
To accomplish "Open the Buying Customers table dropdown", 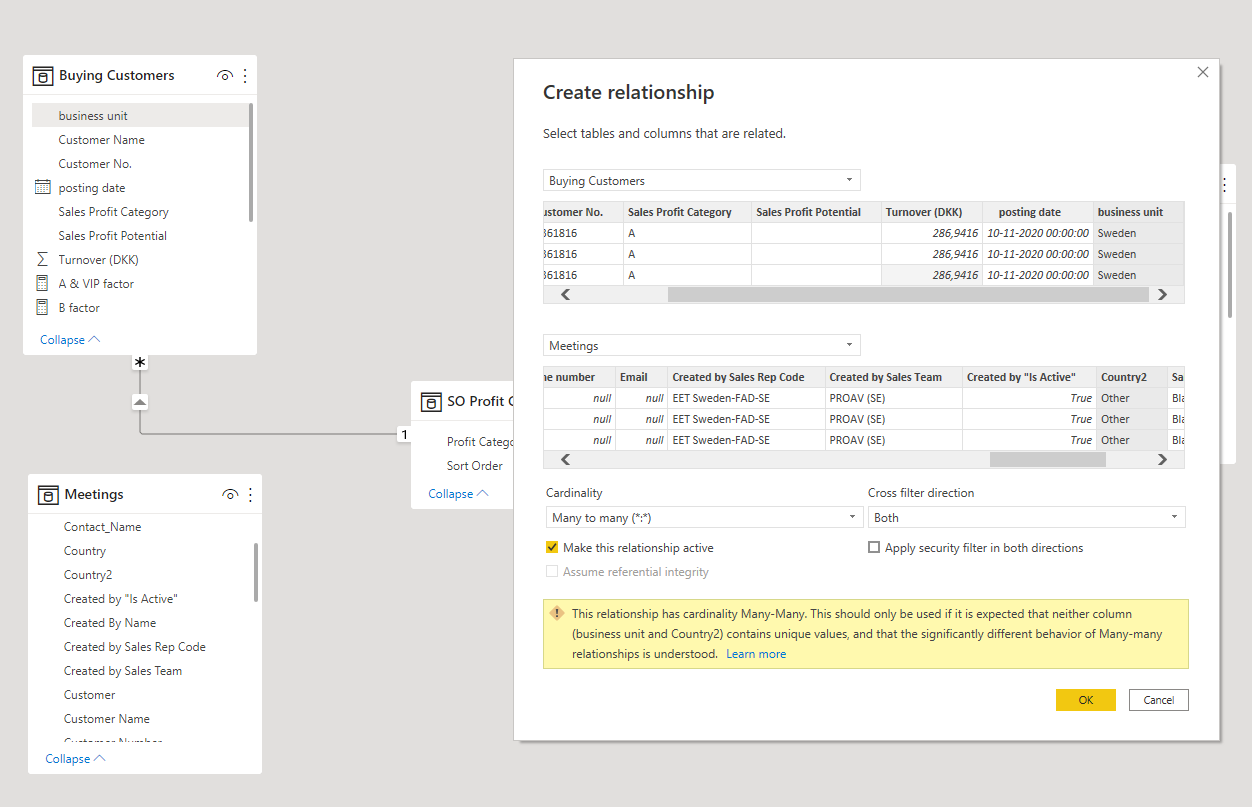I will [x=701, y=181].
